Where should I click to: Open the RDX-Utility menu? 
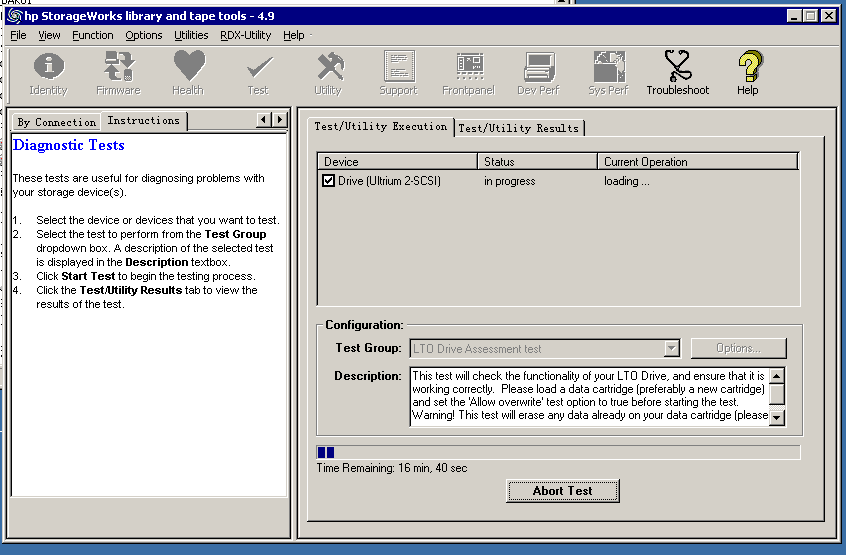pyautogui.click(x=245, y=35)
